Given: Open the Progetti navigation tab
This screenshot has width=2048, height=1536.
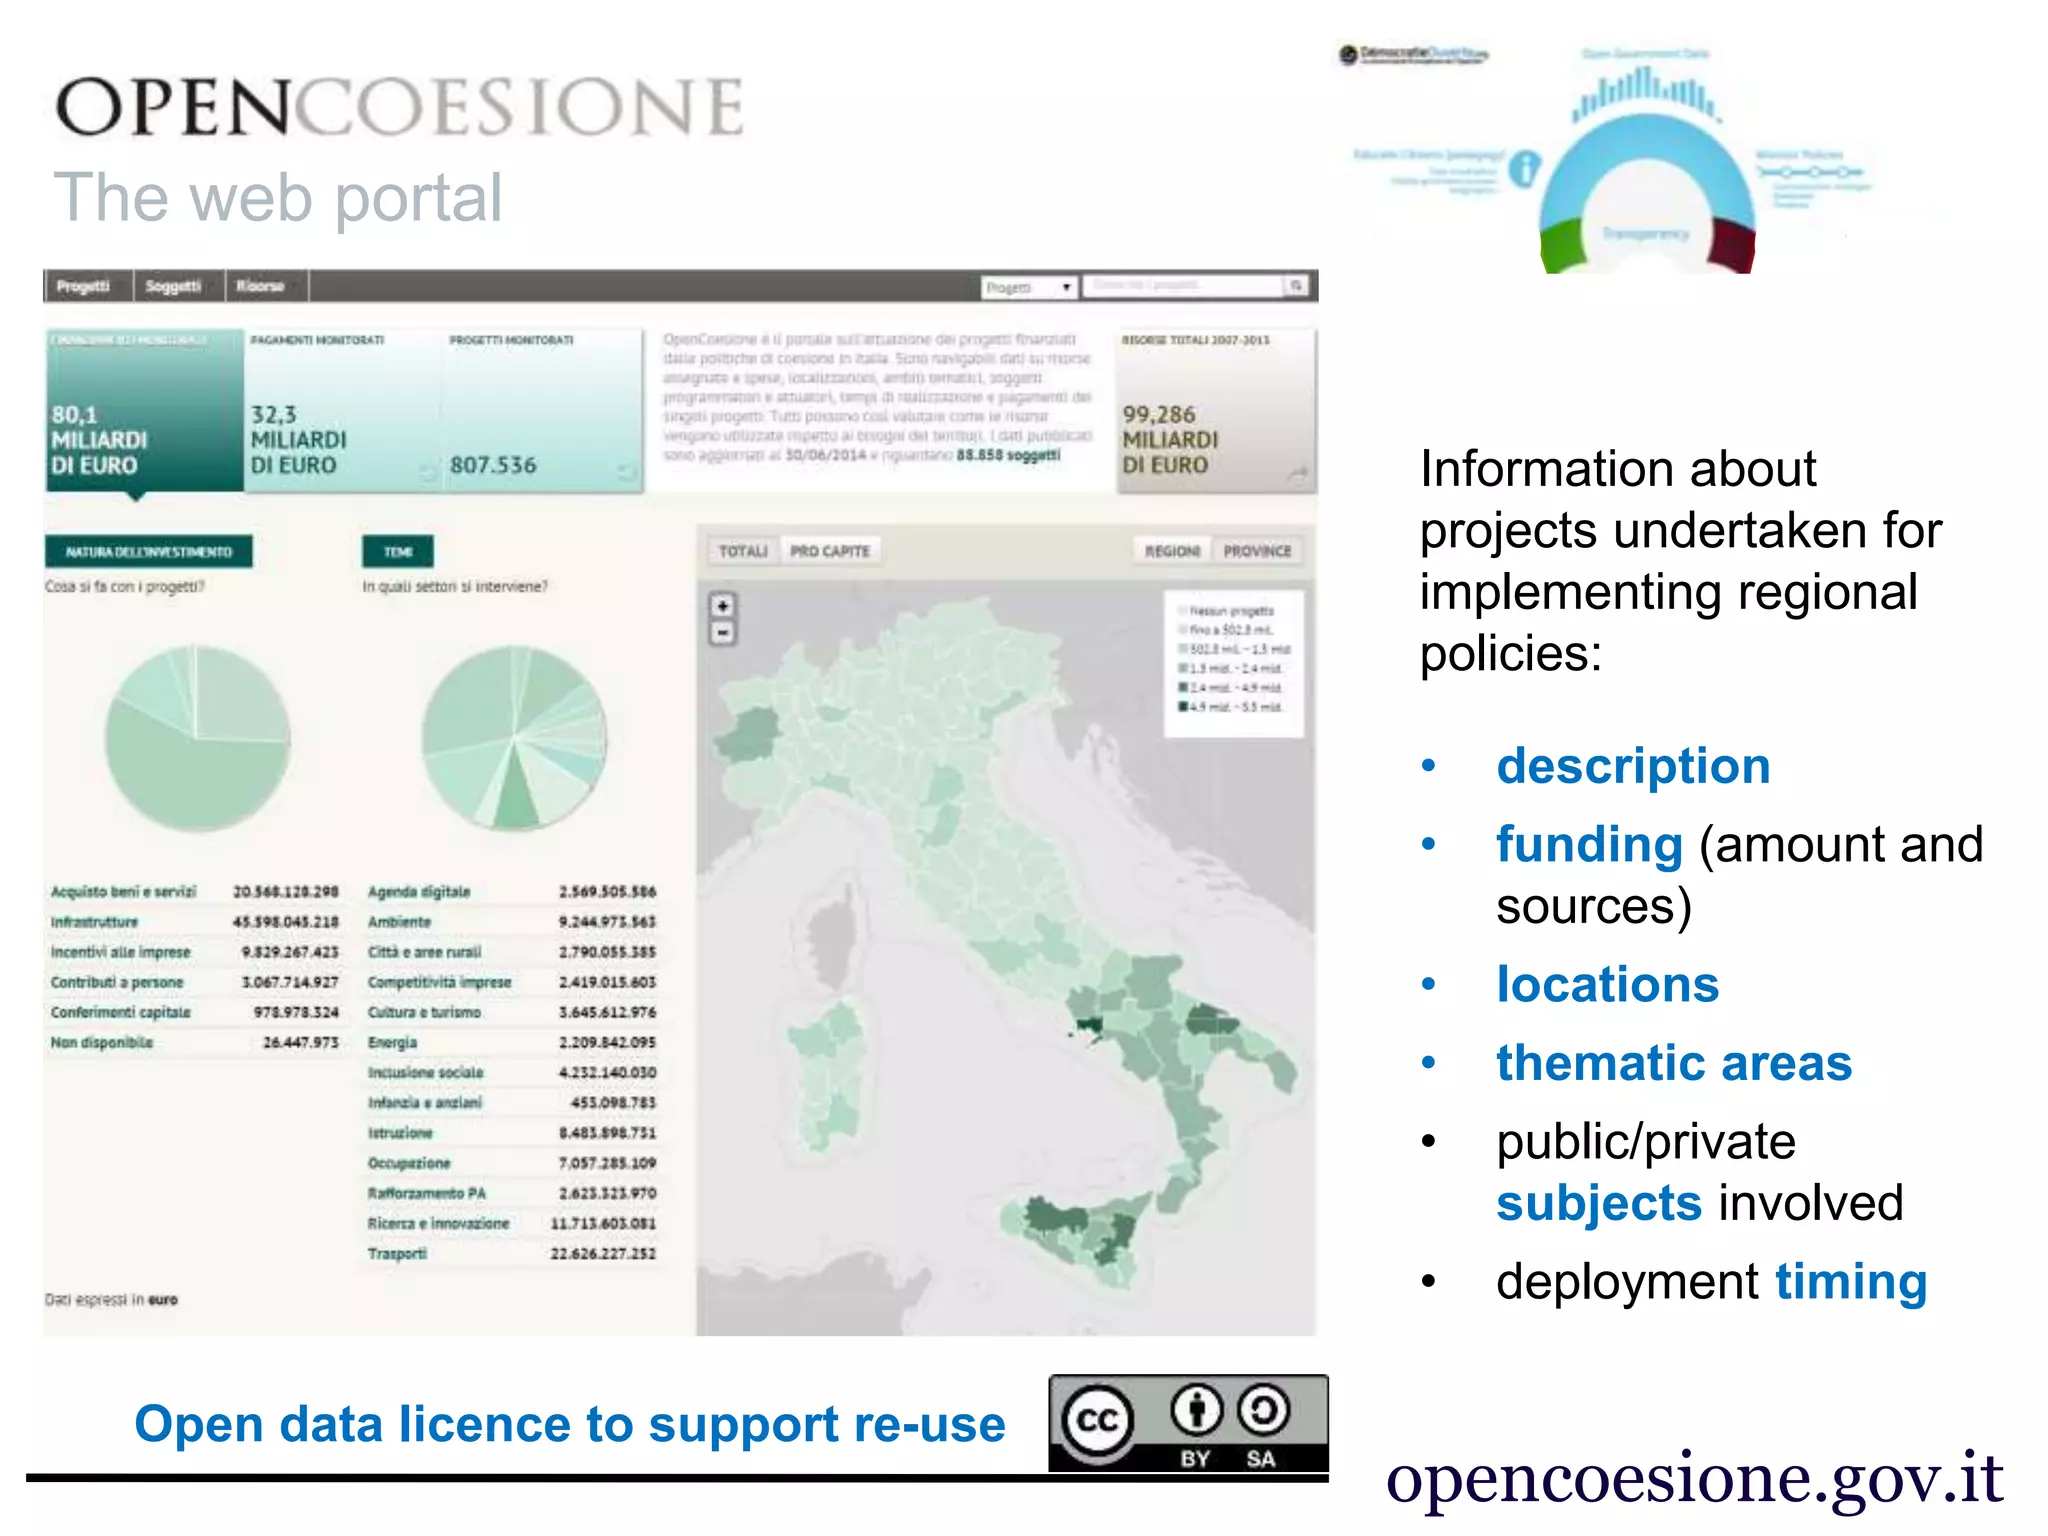Looking at the screenshot, I should tap(83, 286).
